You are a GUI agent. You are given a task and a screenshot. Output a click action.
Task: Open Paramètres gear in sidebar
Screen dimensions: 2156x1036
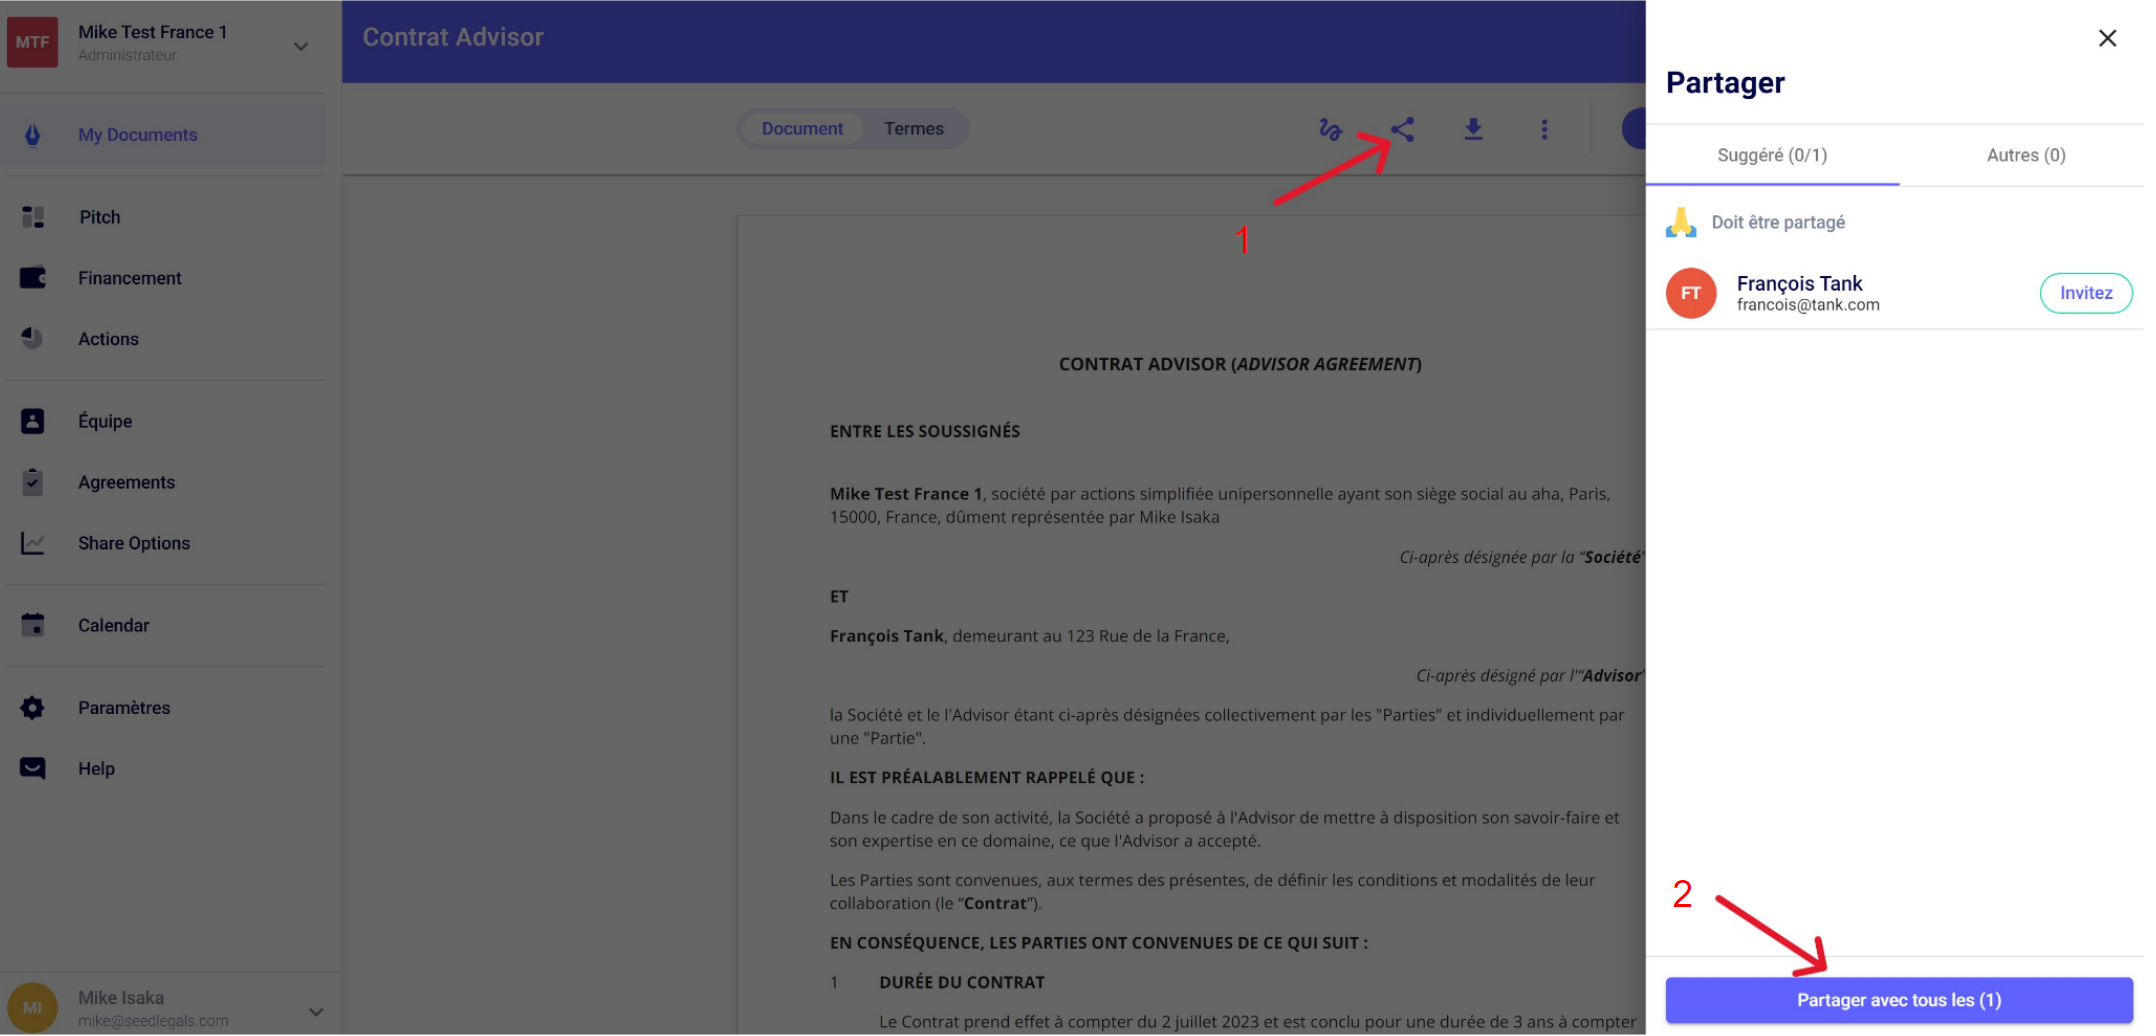click(124, 708)
